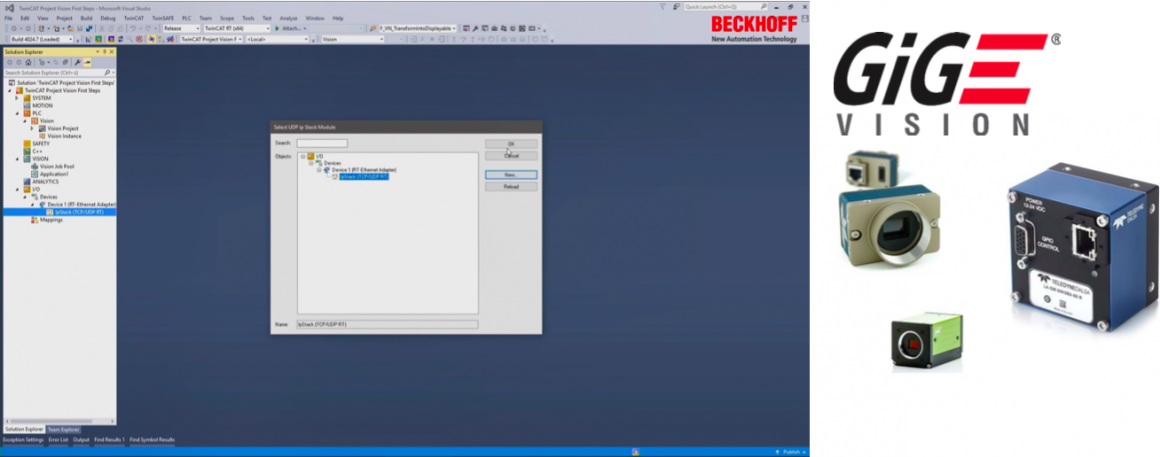Click the New... button in dialog
Image resolution: width=1160 pixels, height=457 pixels.
tap(511, 175)
